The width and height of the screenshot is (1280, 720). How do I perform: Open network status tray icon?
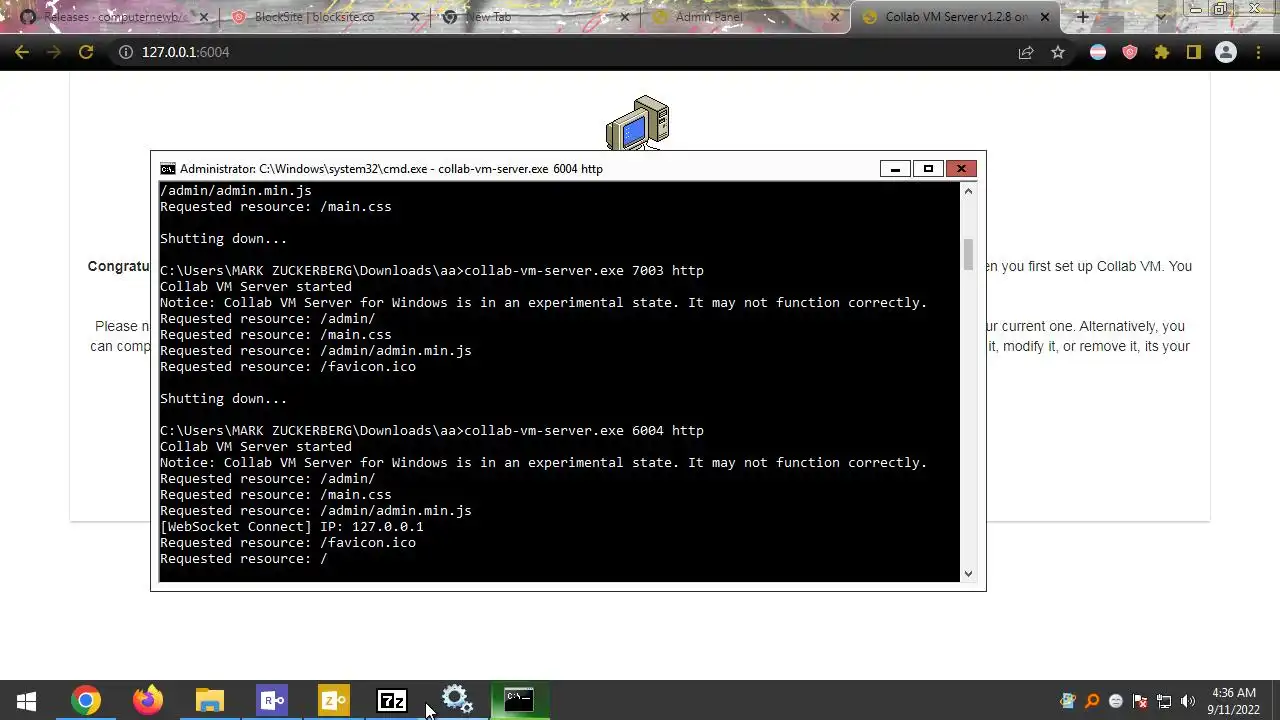pyautogui.click(x=1164, y=701)
